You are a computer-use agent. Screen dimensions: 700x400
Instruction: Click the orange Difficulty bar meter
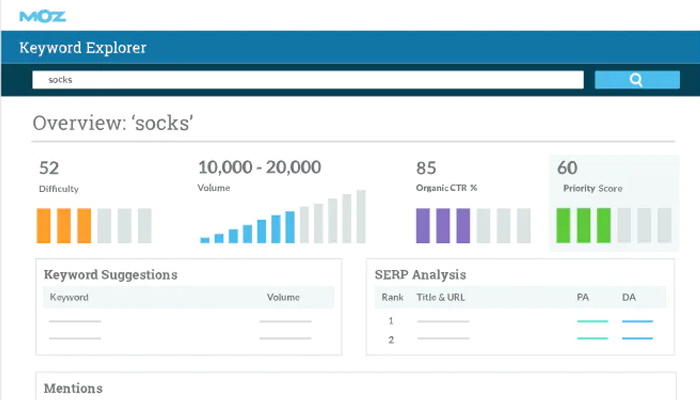(94, 225)
